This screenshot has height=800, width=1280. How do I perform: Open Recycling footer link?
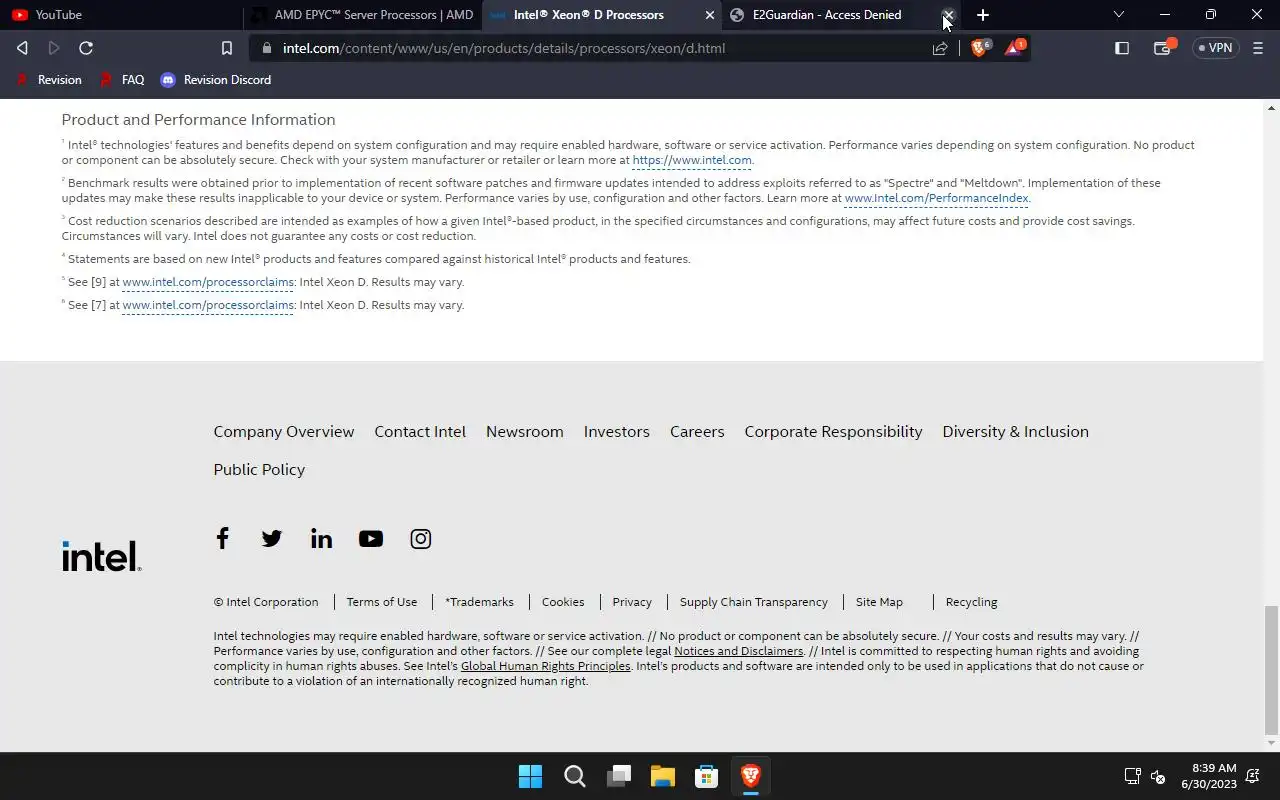[971, 602]
